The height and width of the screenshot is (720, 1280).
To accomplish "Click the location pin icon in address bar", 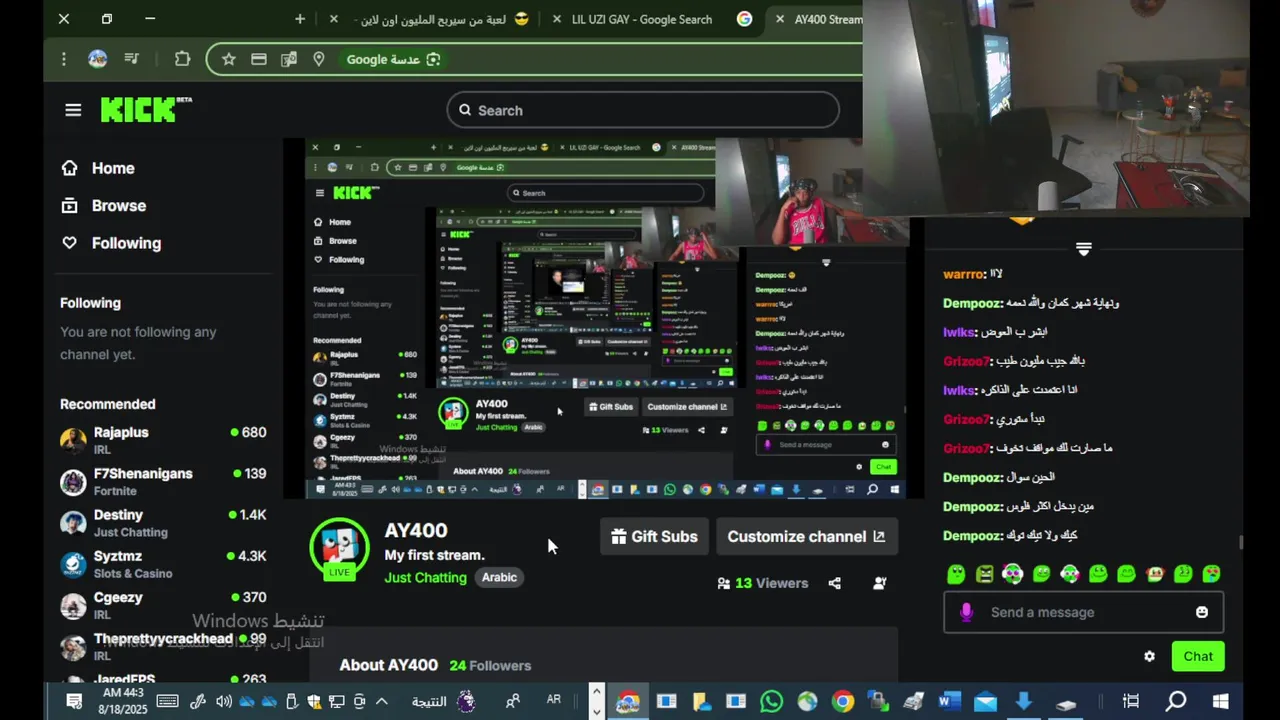I will point(318,59).
